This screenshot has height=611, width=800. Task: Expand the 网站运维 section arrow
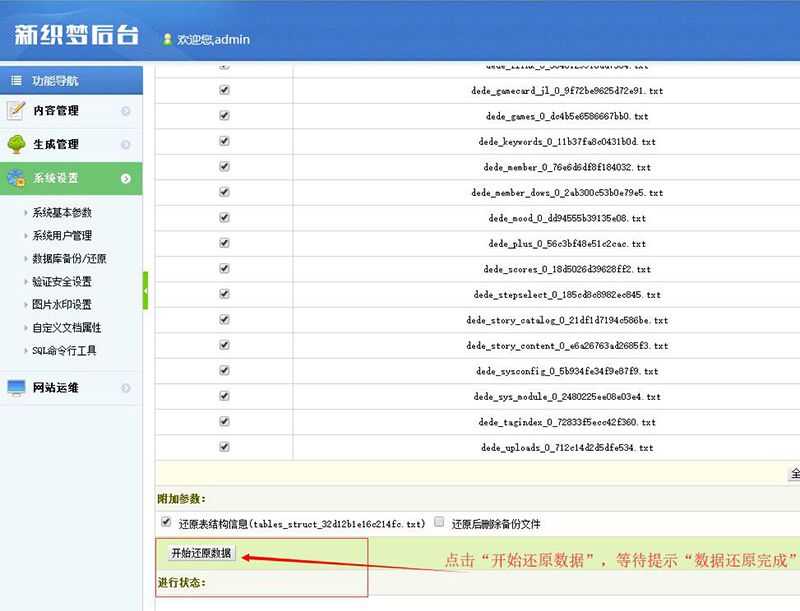126,388
